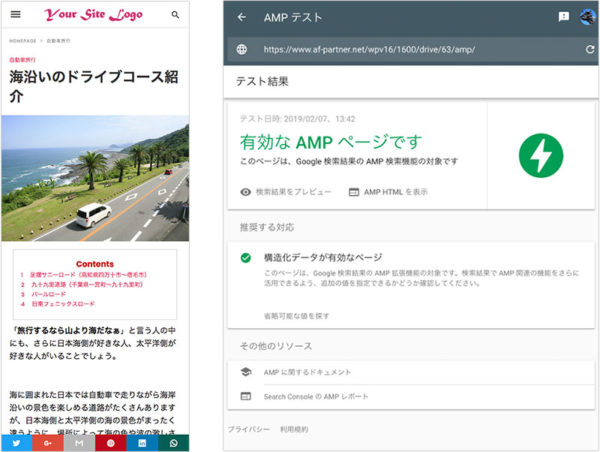600x452 pixels.
Task: Open the account avatar in AMP test header
Action: coord(588,17)
